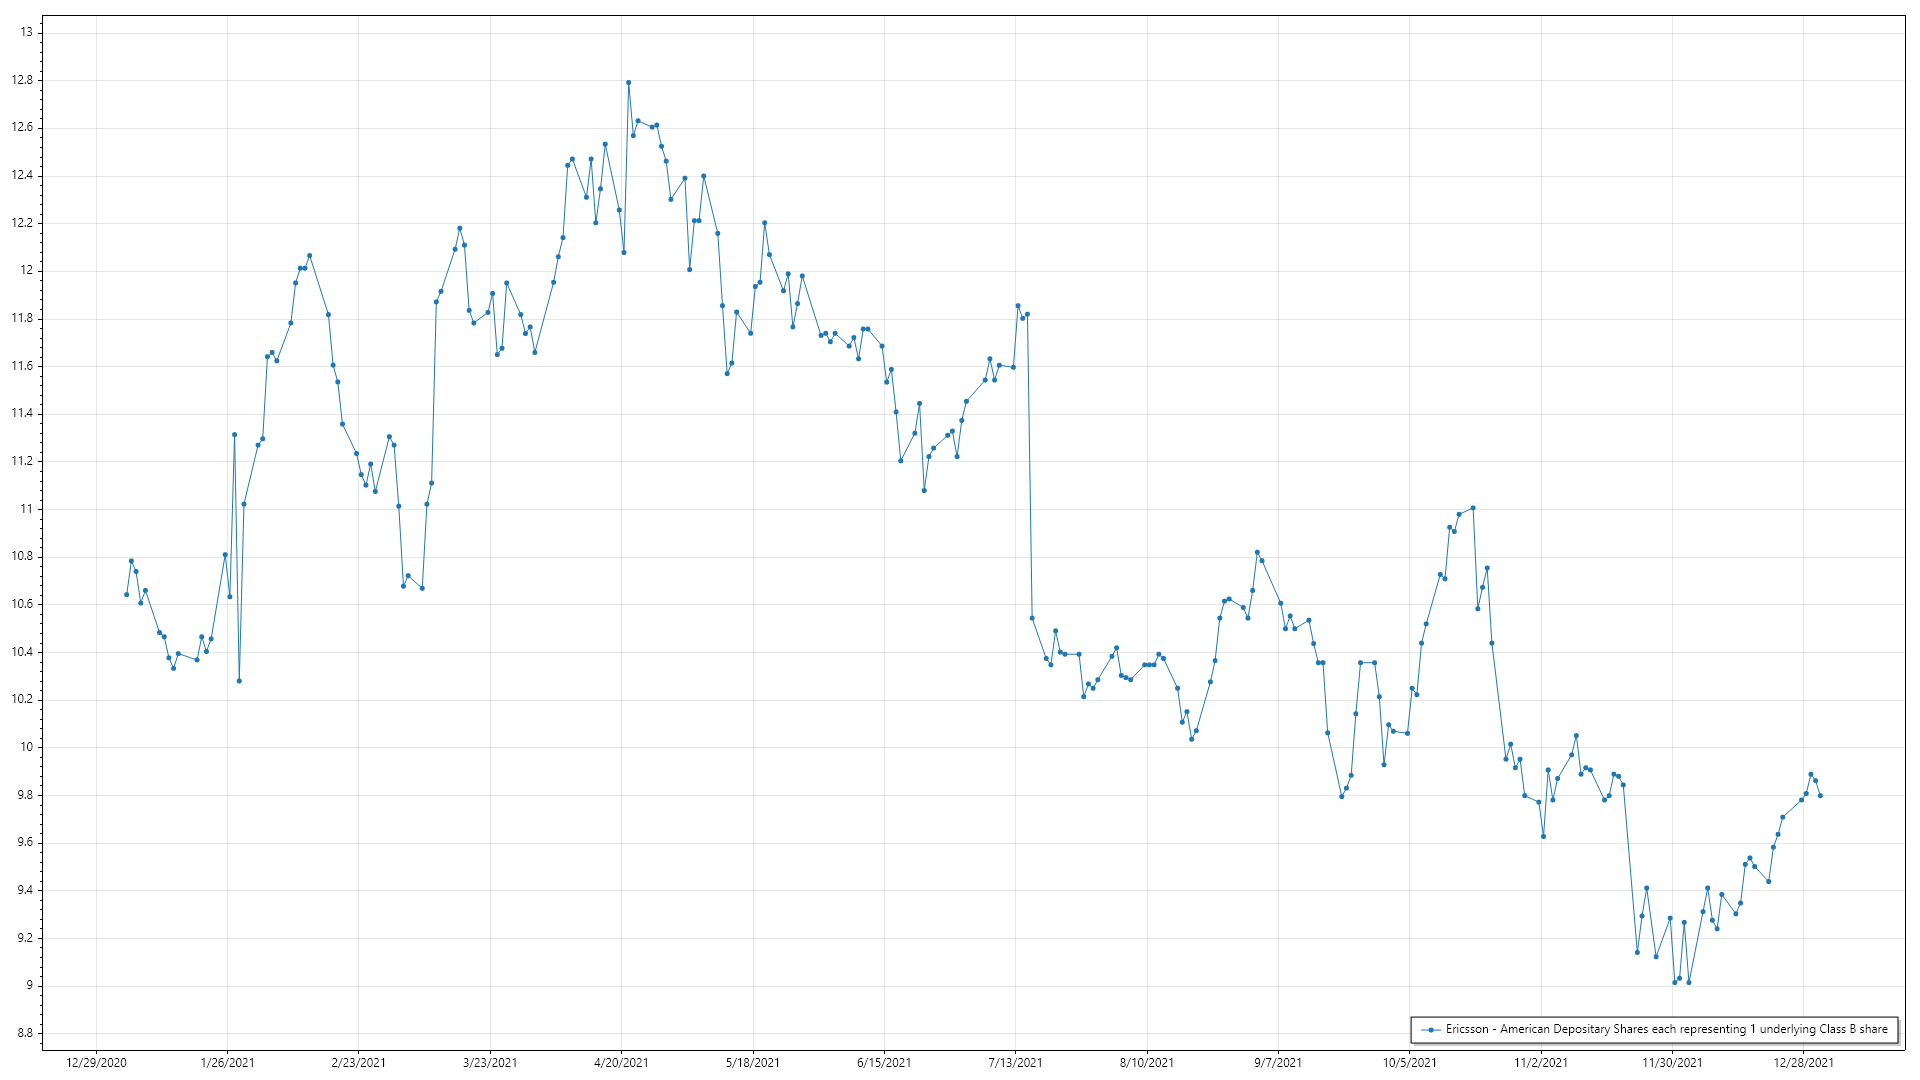
Task: Click the 8.8 value on the y-axis
Action: click(23, 1033)
